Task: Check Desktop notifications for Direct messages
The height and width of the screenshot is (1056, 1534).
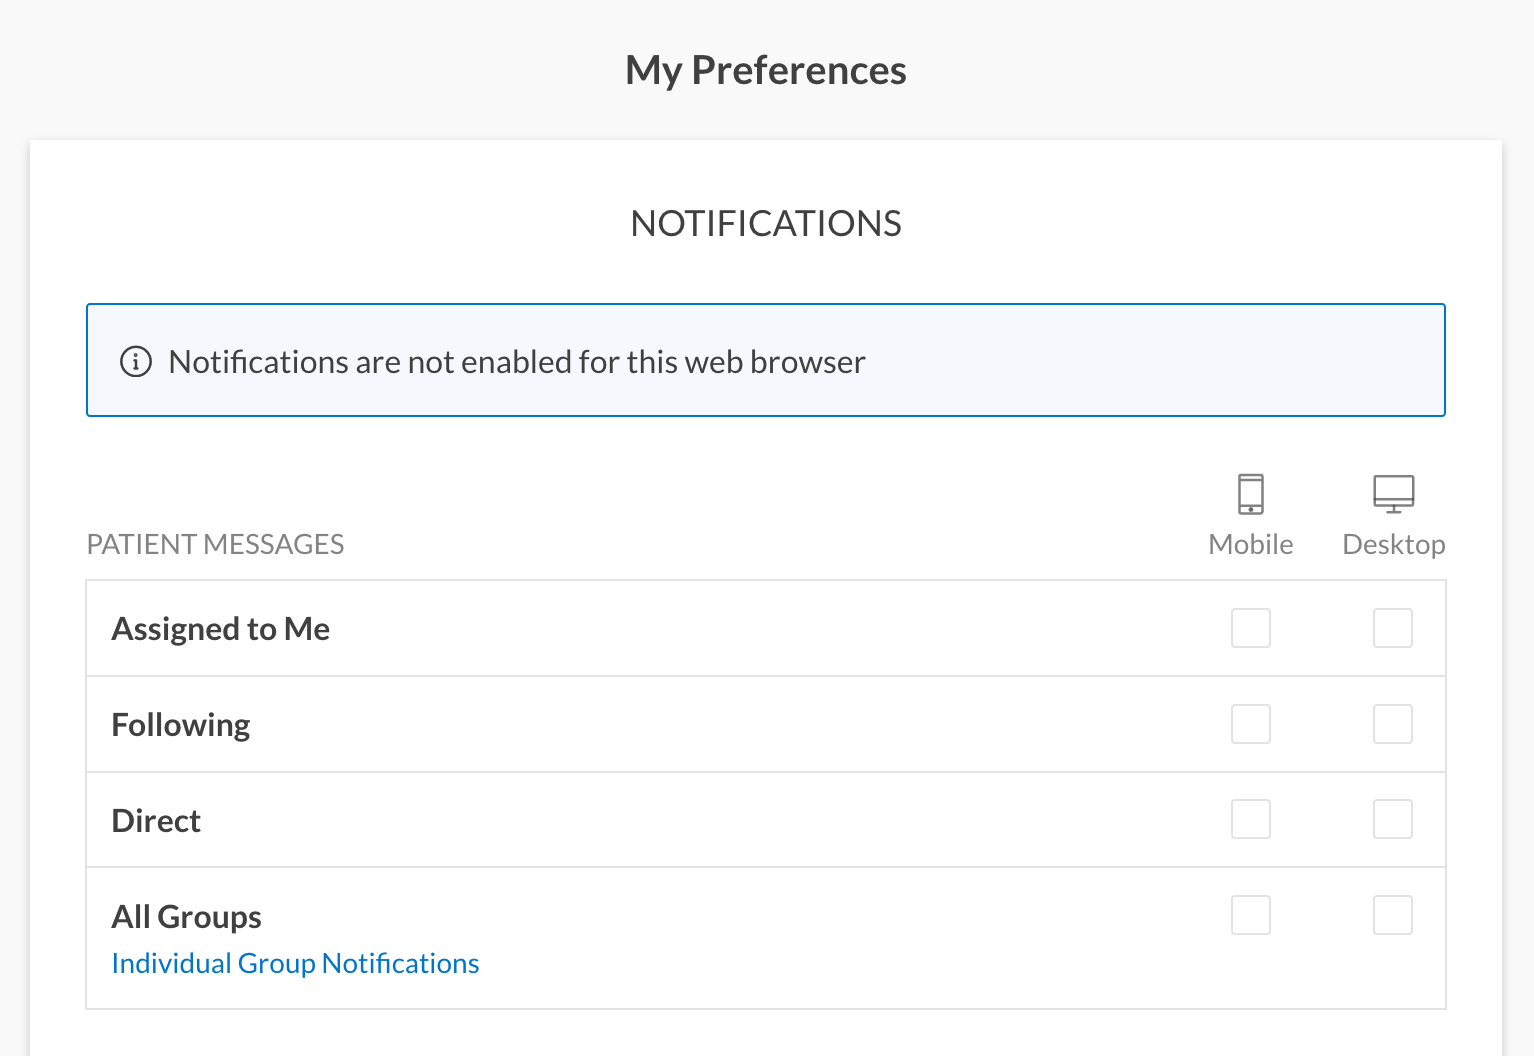Action: tap(1392, 819)
